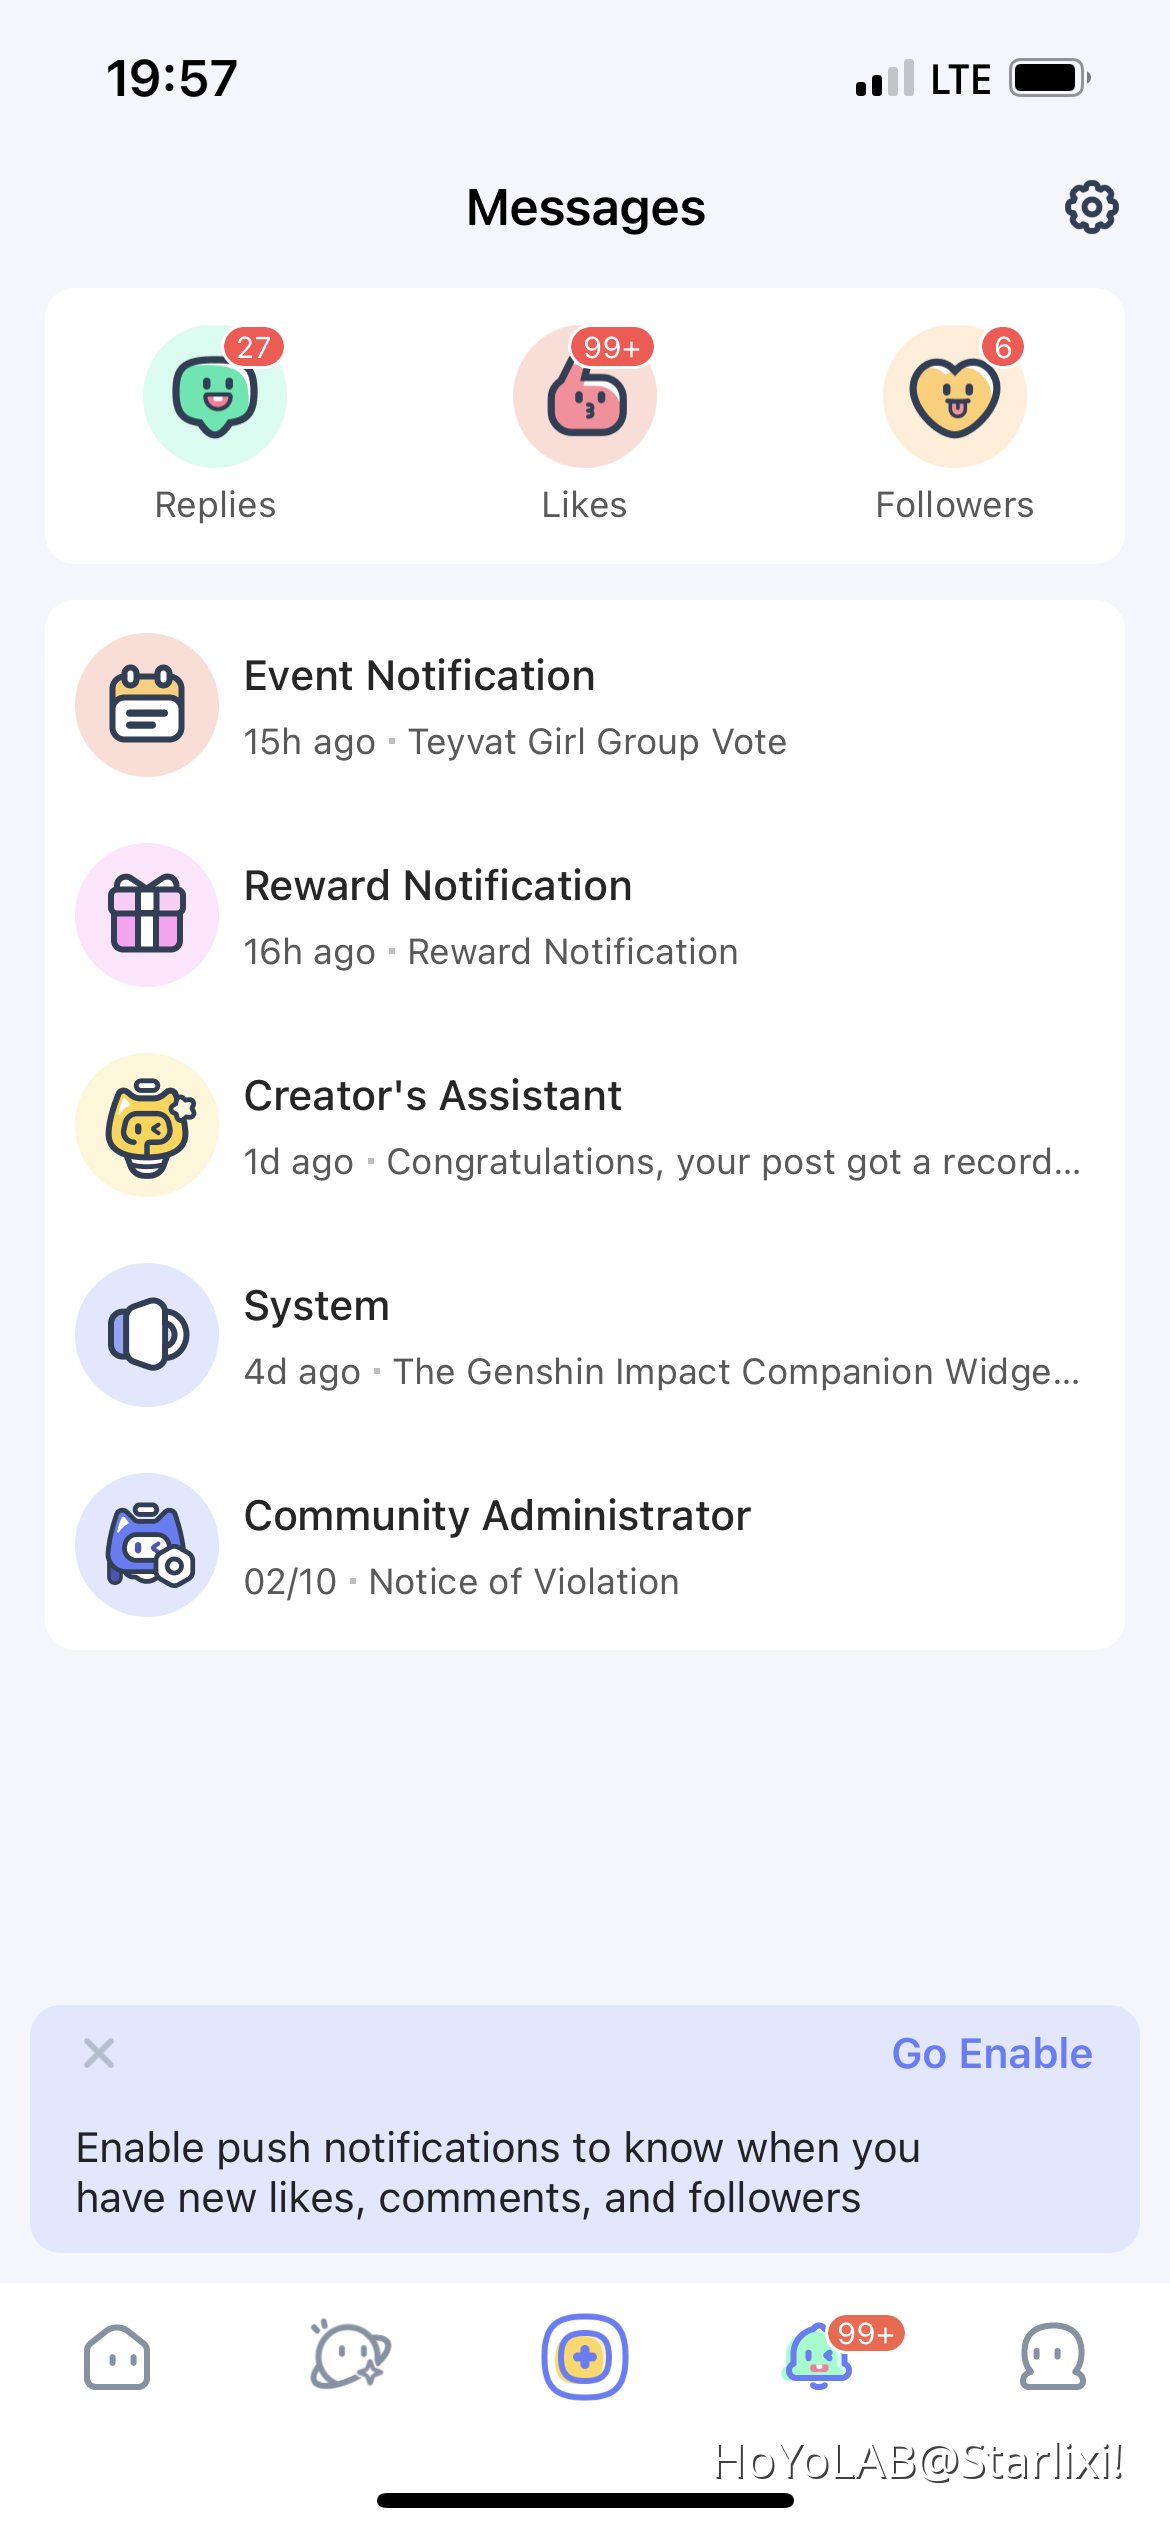Switch to the Explore planet tab
Viewport: 1170px width, 2532px height.
(x=350, y=2355)
